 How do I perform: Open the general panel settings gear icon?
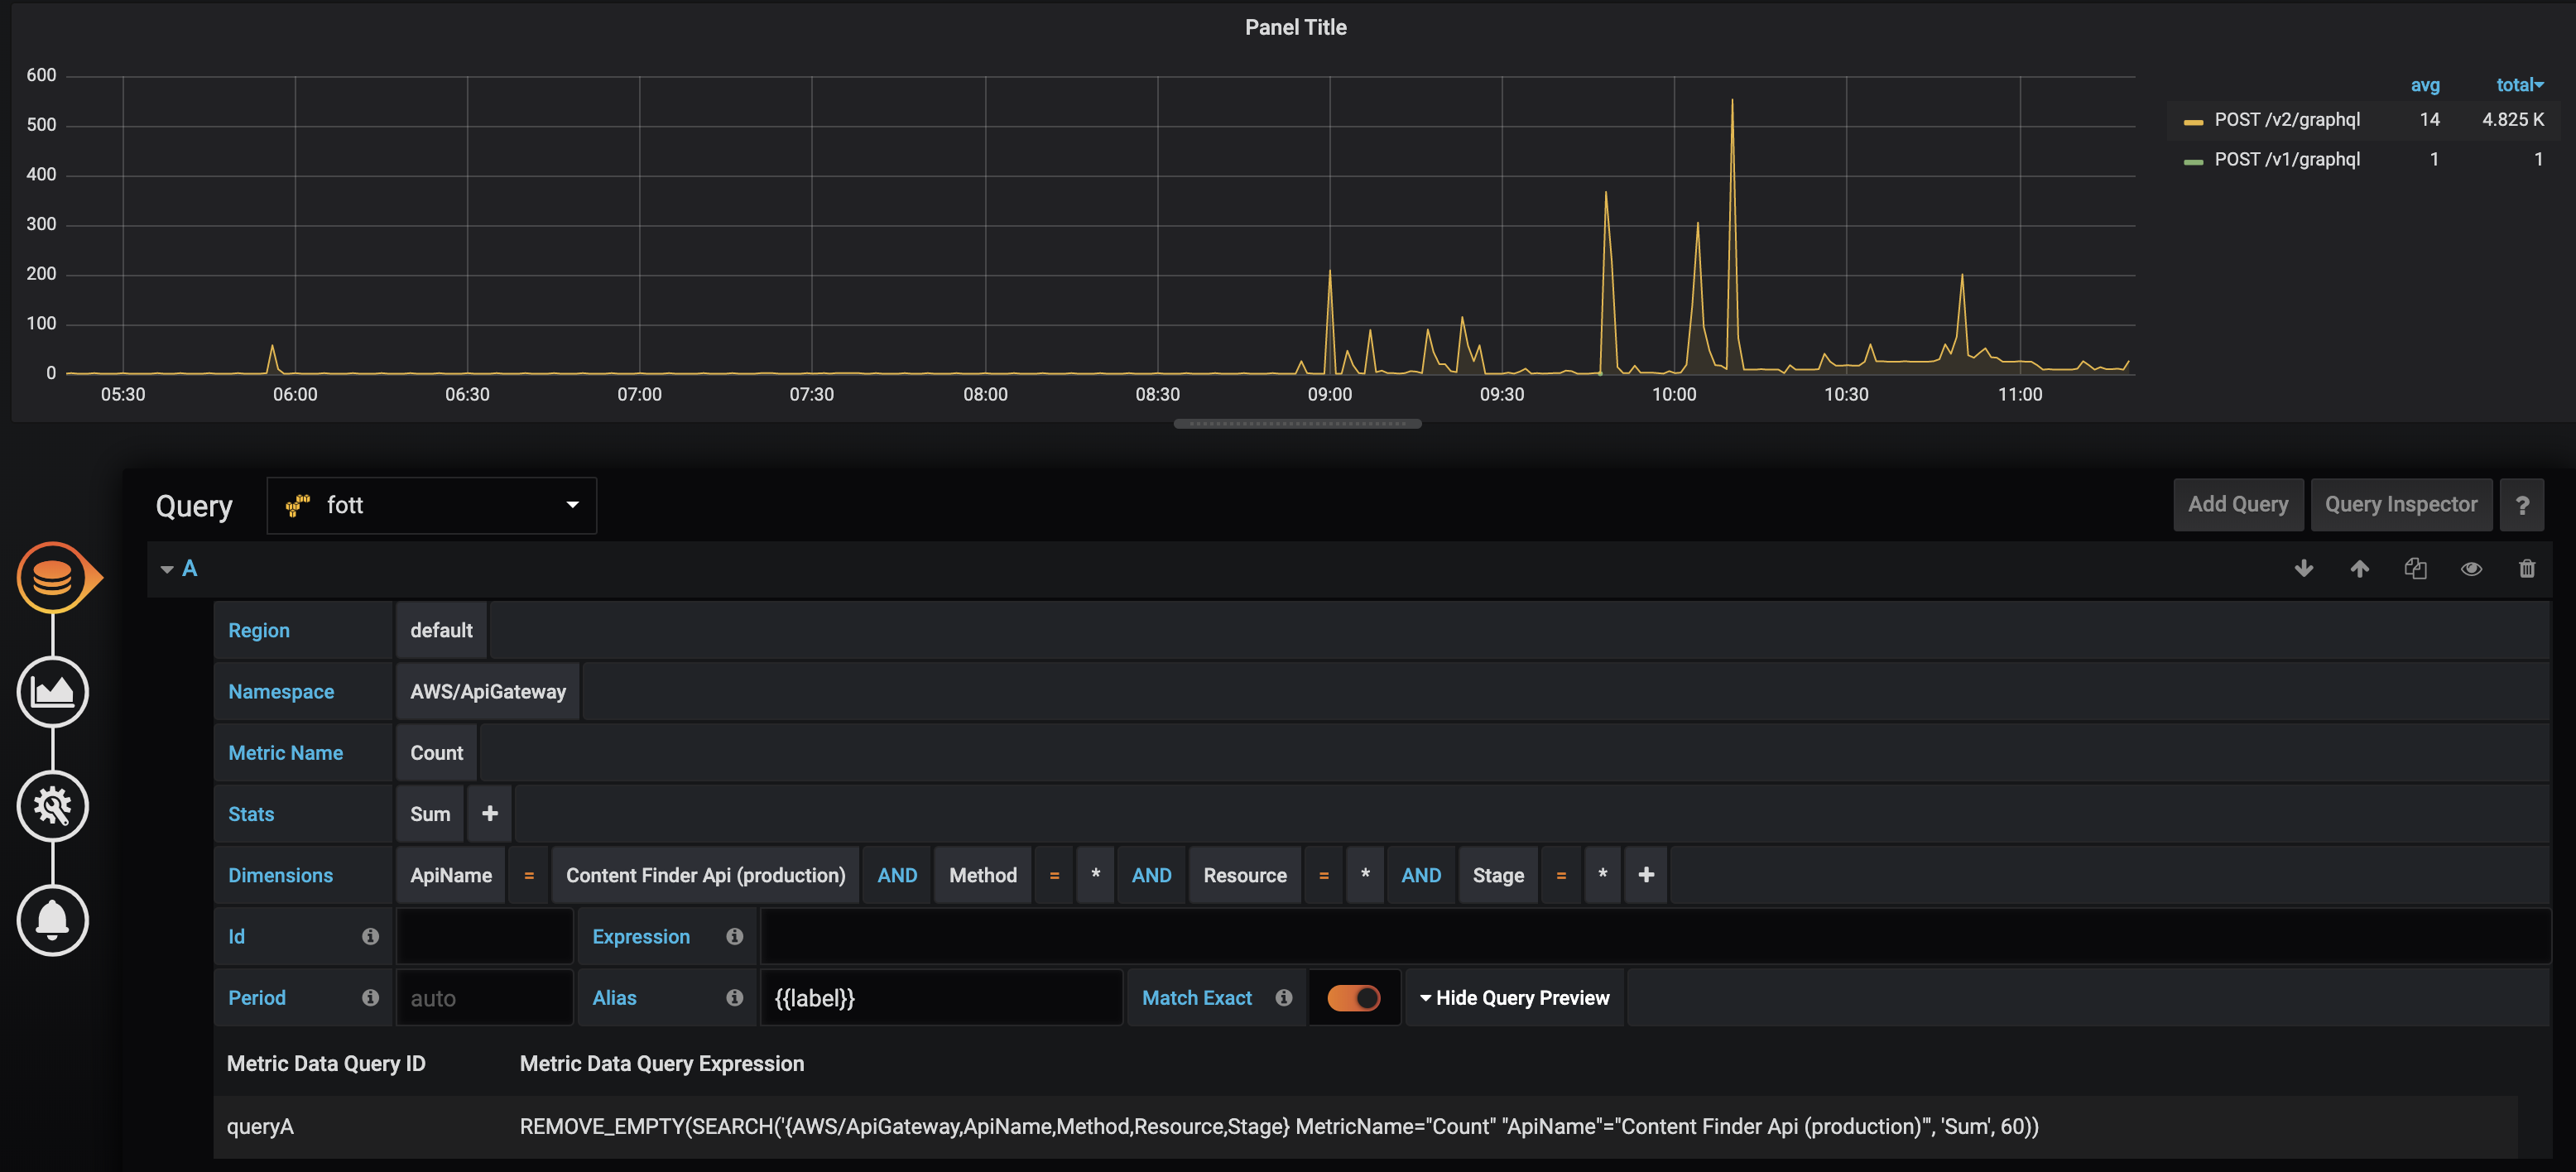click(54, 806)
